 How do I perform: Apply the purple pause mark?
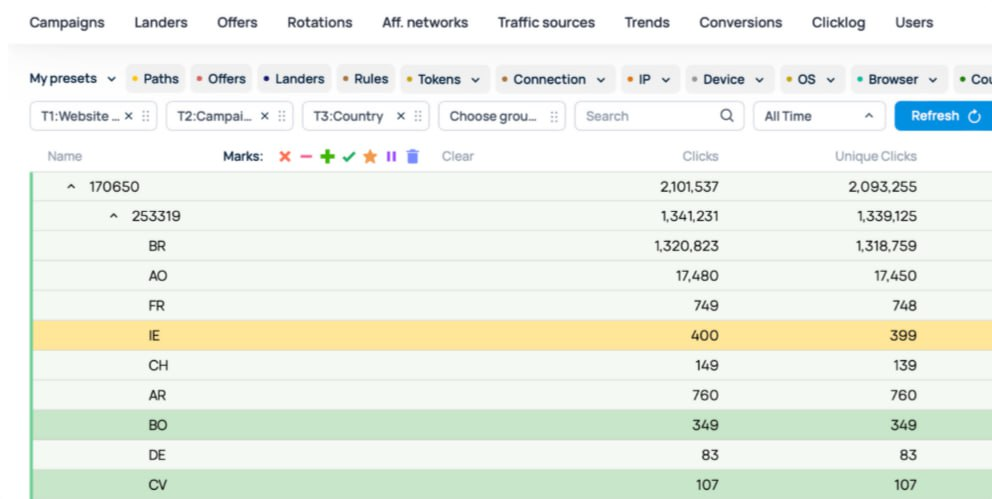click(391, 157)
